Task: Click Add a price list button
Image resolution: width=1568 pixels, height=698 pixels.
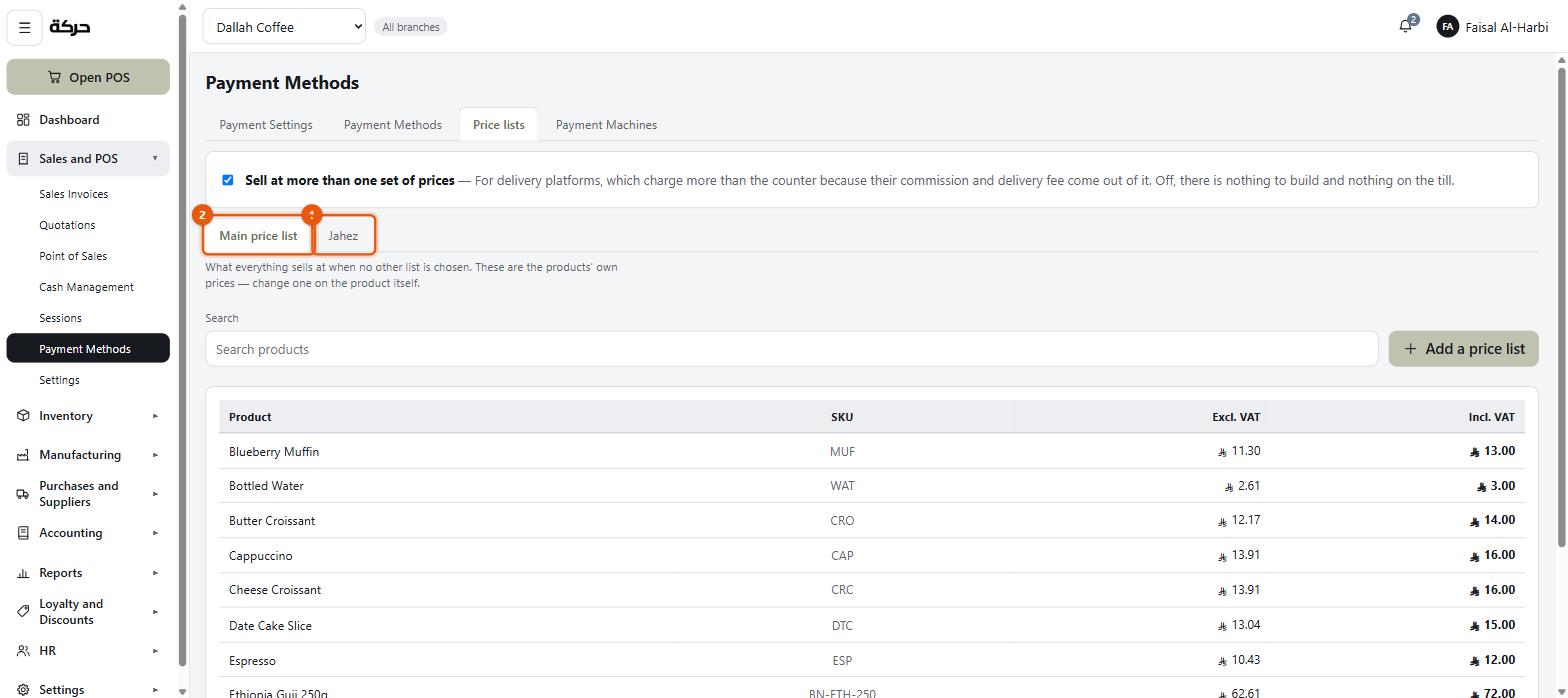Action: coord(1464,349)
